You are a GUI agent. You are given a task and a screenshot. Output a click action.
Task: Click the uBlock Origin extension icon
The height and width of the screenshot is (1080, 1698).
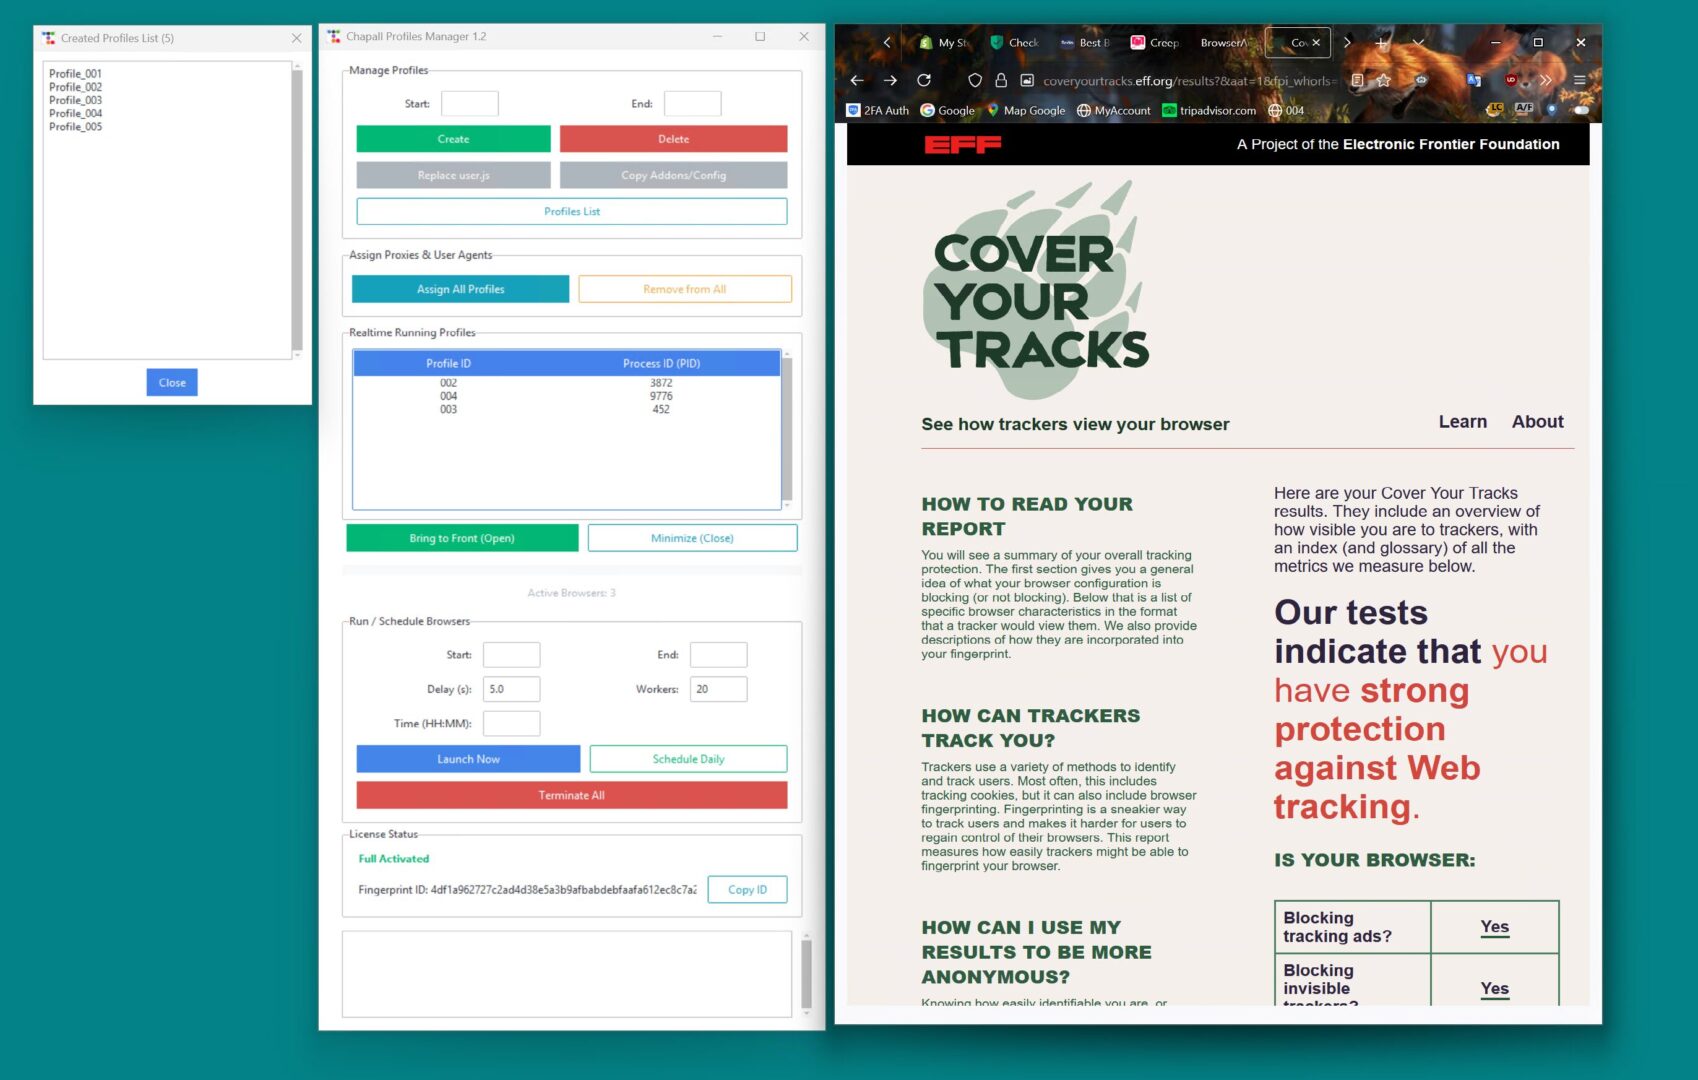[x=1511, y=80]
